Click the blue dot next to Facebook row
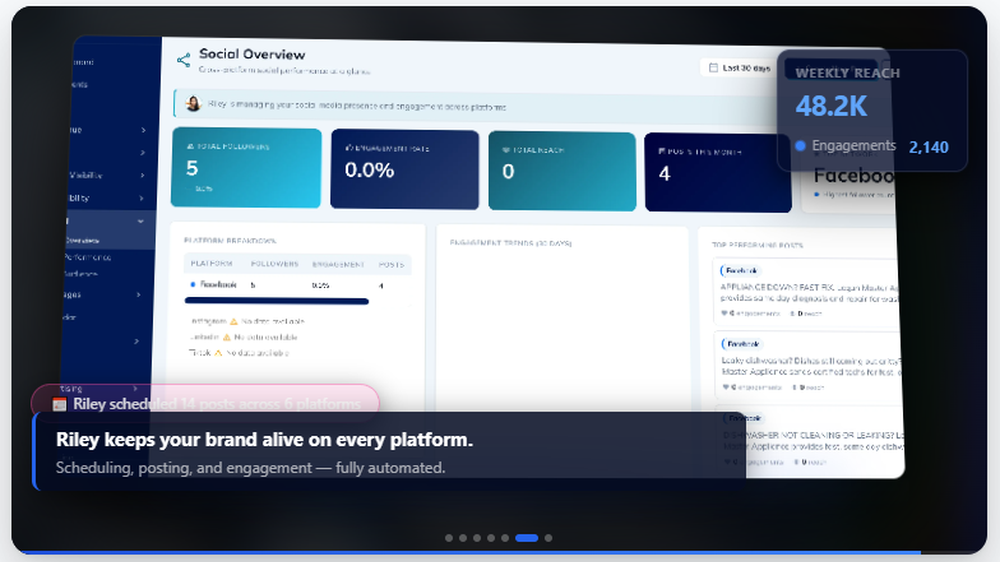The width and height of the screenshot is (1000, 562). coord(193,285)
